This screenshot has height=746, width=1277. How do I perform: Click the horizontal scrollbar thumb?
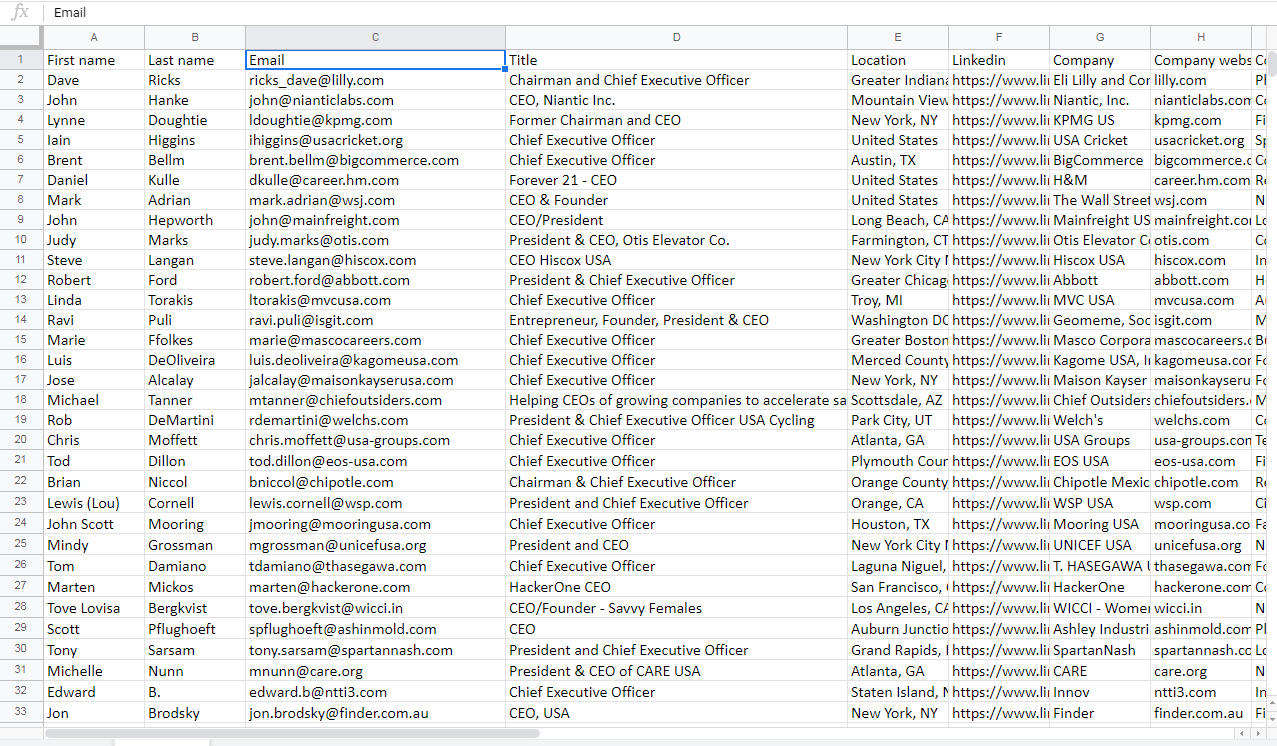click(292, 733)
